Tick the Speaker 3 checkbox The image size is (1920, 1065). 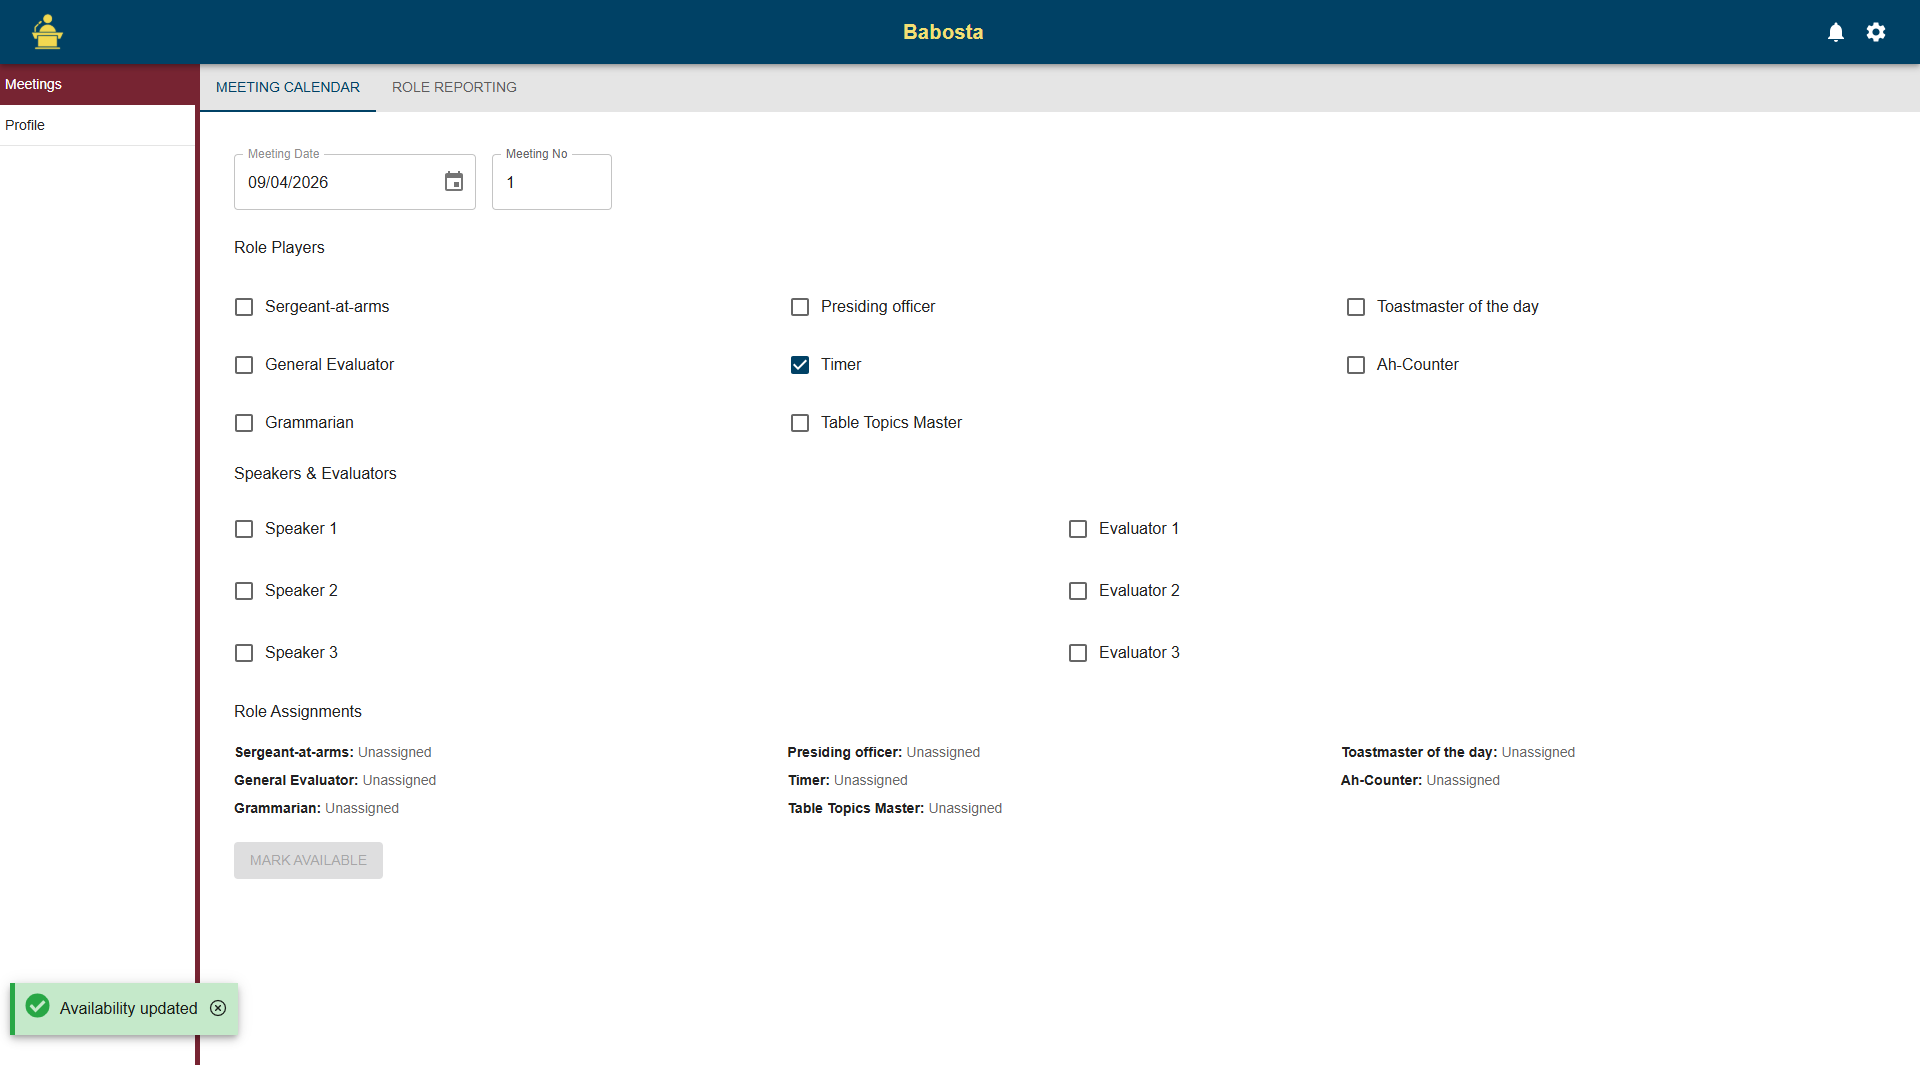(244, 653)
